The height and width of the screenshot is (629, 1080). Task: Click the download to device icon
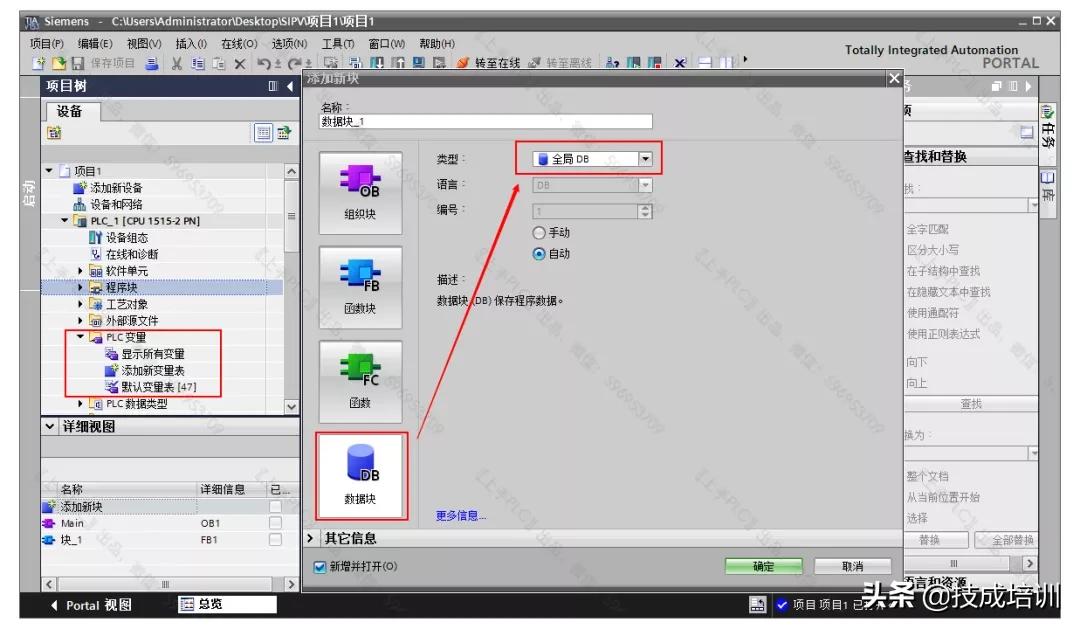(377, 63)
